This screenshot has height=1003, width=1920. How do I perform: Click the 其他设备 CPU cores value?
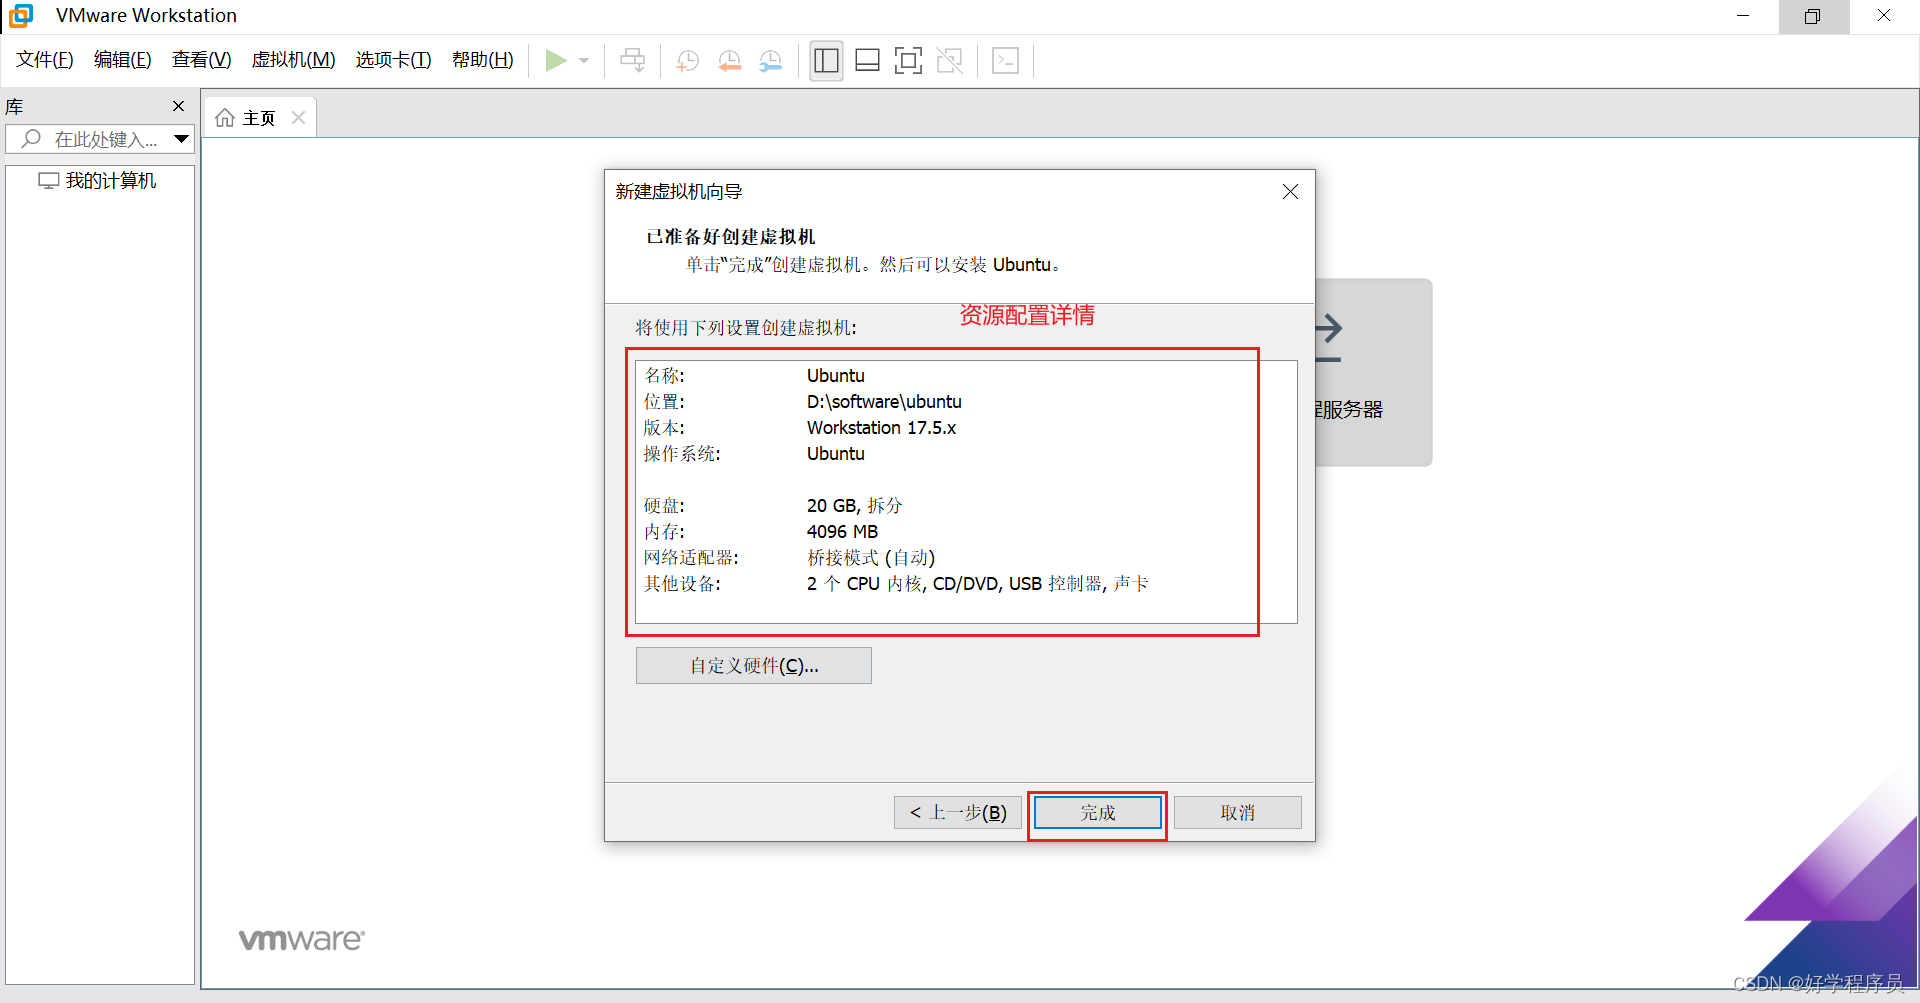tap(977, 584)
